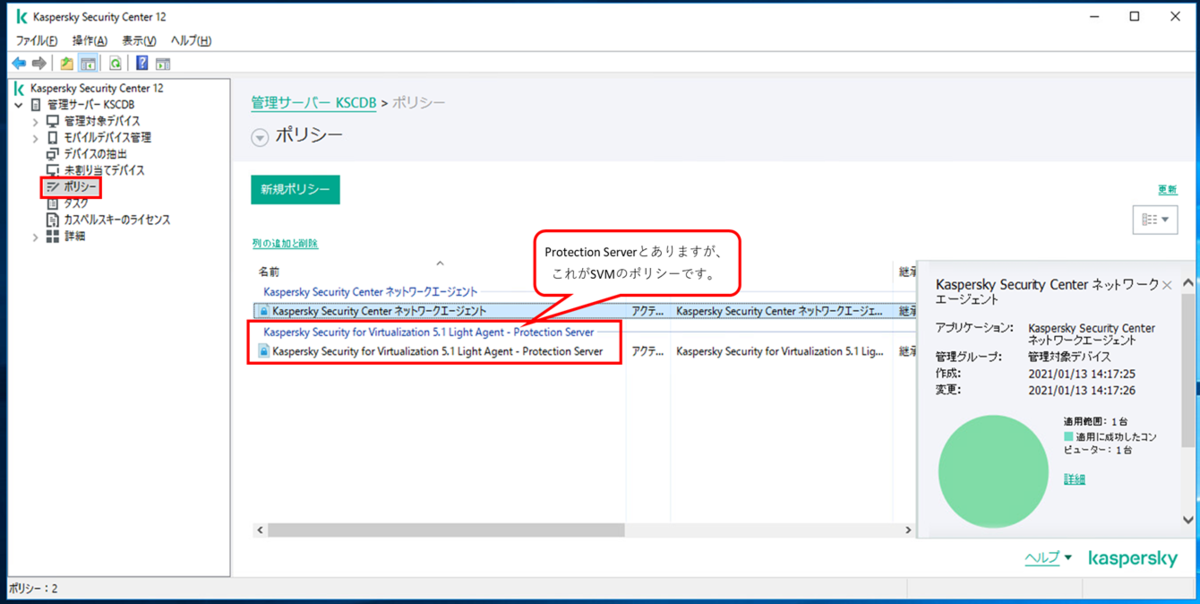Open the blue help question-mark icon

tap(142, 63)
